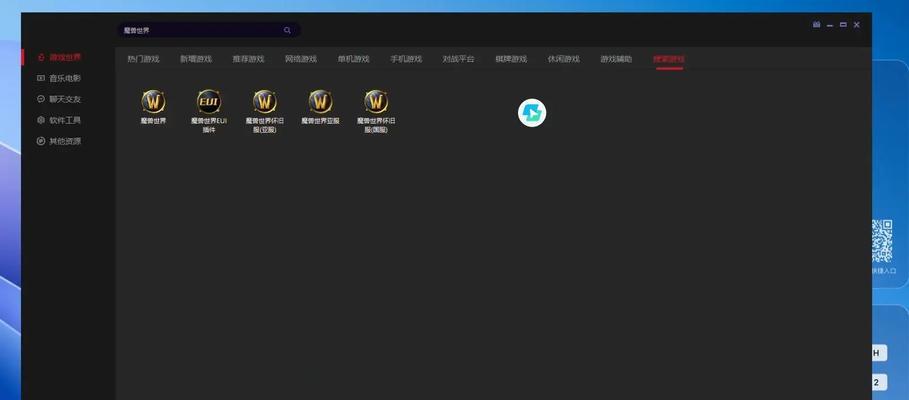Close the game menu window

(857, 25)
